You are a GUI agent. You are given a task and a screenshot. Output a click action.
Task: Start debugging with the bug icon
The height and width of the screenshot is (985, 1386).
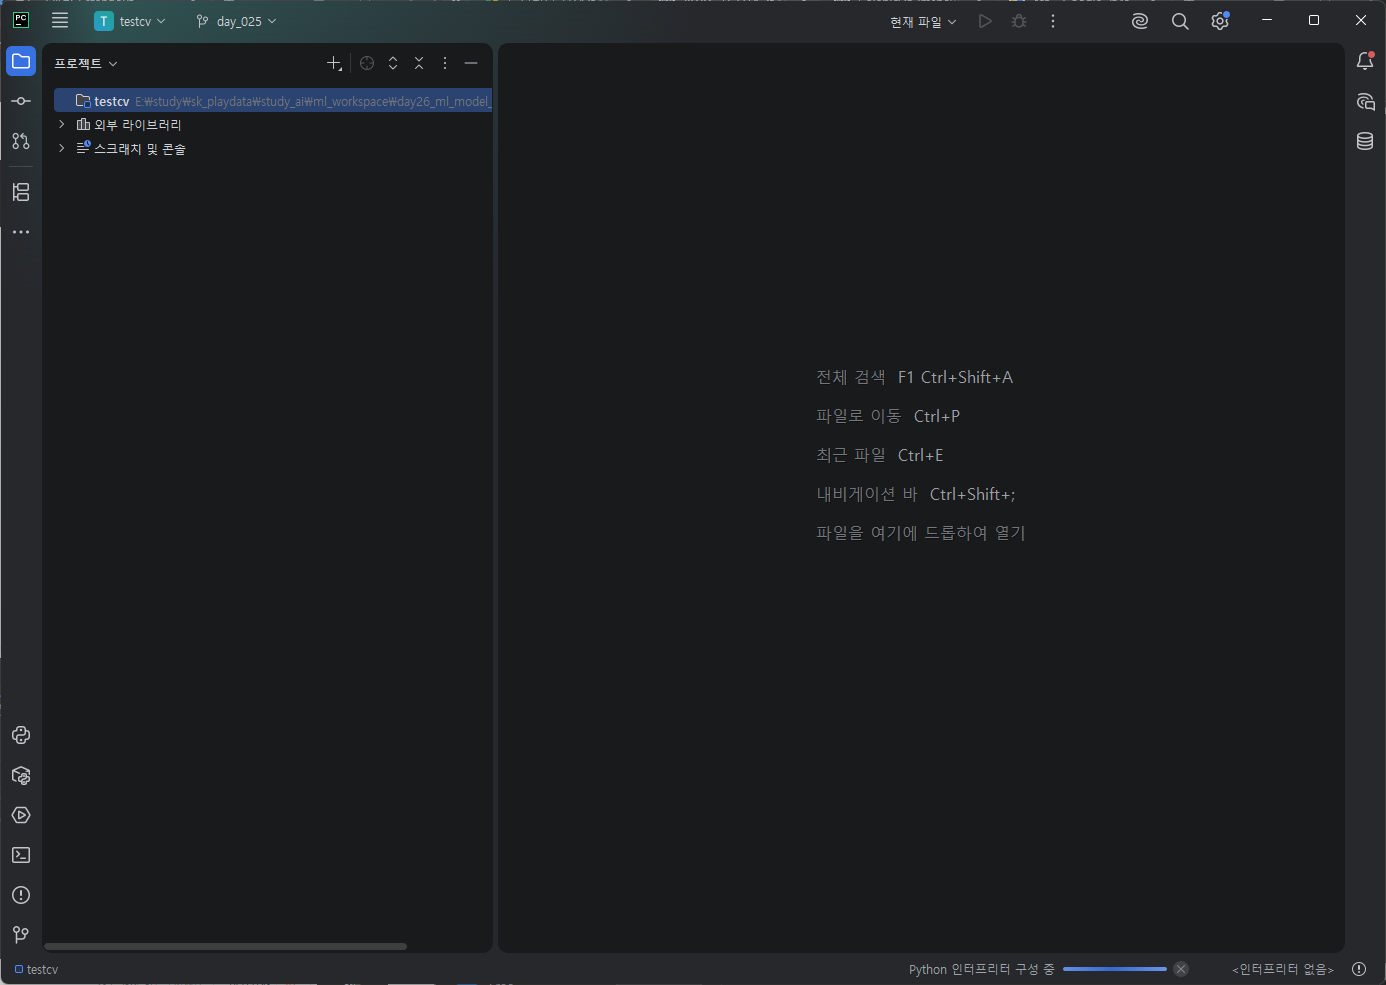(x=1019, y=21)
